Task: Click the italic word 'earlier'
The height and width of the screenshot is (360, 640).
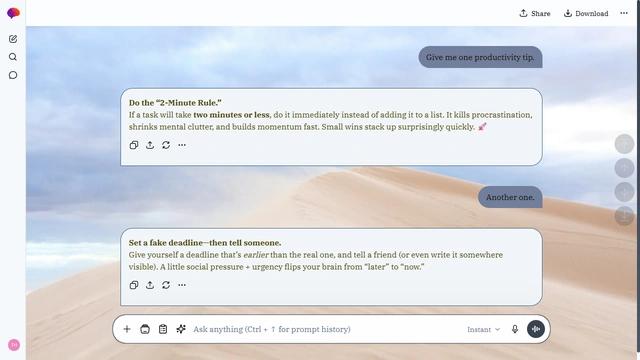Action: tap(256, 255)
